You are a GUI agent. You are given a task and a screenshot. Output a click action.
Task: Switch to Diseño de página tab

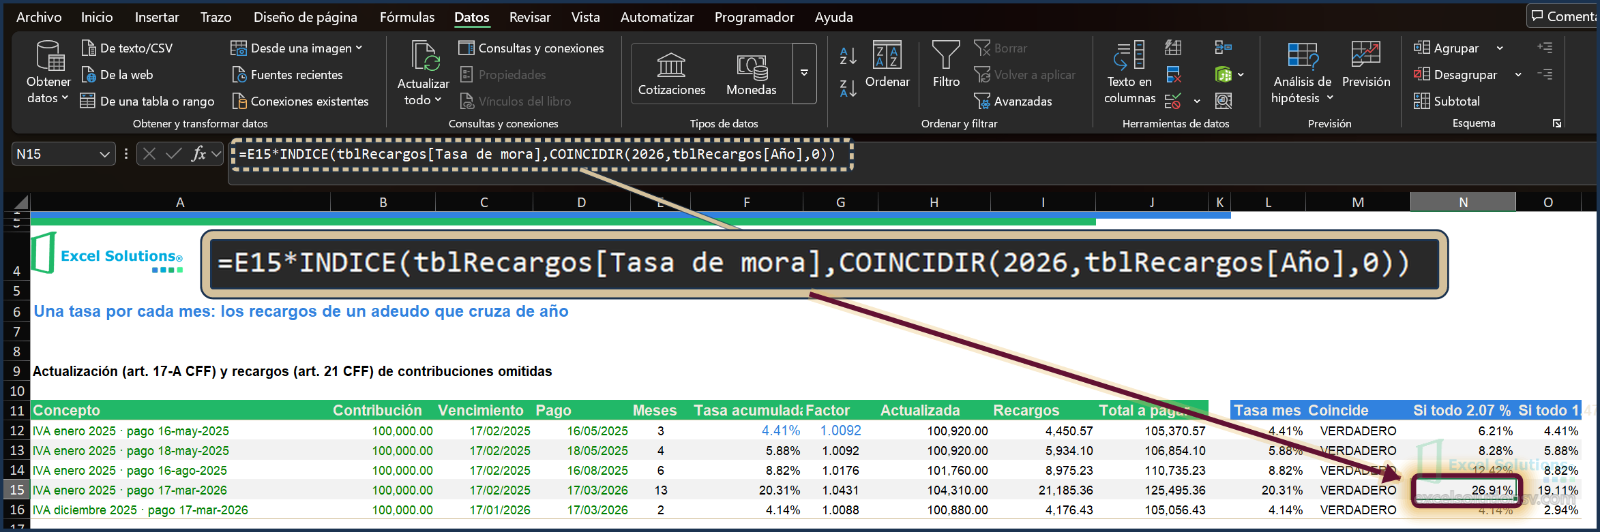tap(305, 17)
